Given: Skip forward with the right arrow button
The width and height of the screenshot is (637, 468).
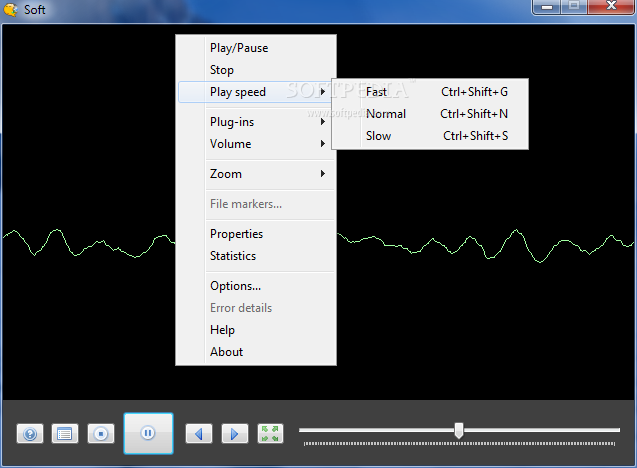Looking at the screenshot, I should coord(234,433).
